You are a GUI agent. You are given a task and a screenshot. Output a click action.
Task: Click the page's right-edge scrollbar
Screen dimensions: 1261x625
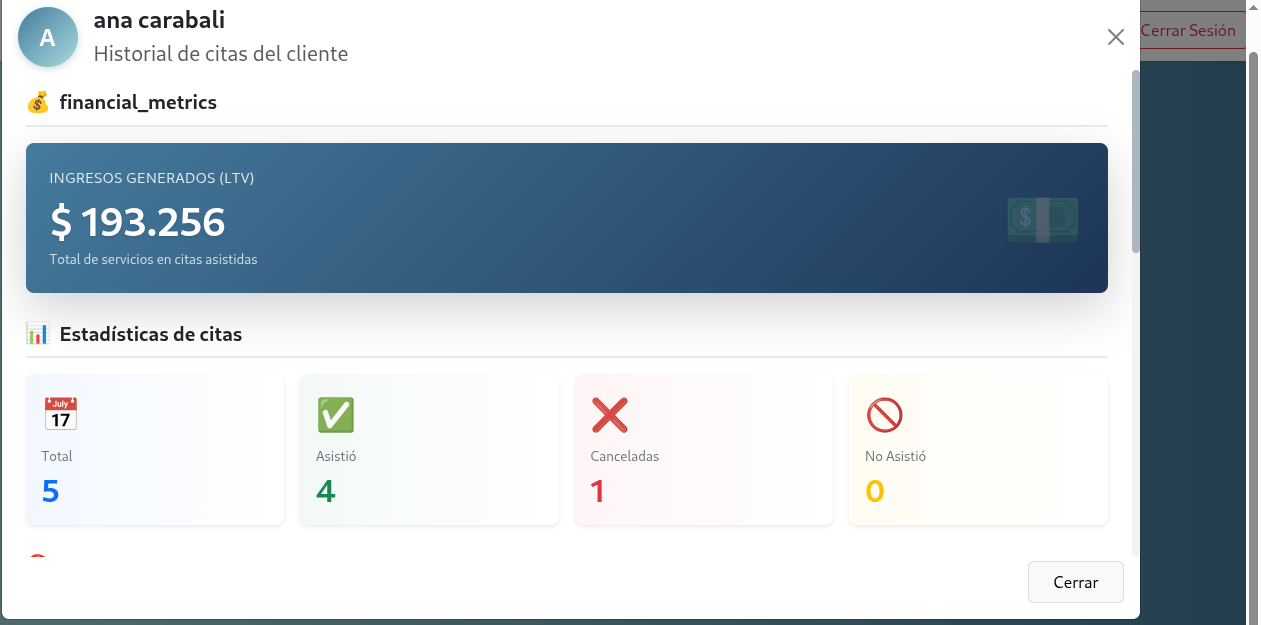[1254, 300]
